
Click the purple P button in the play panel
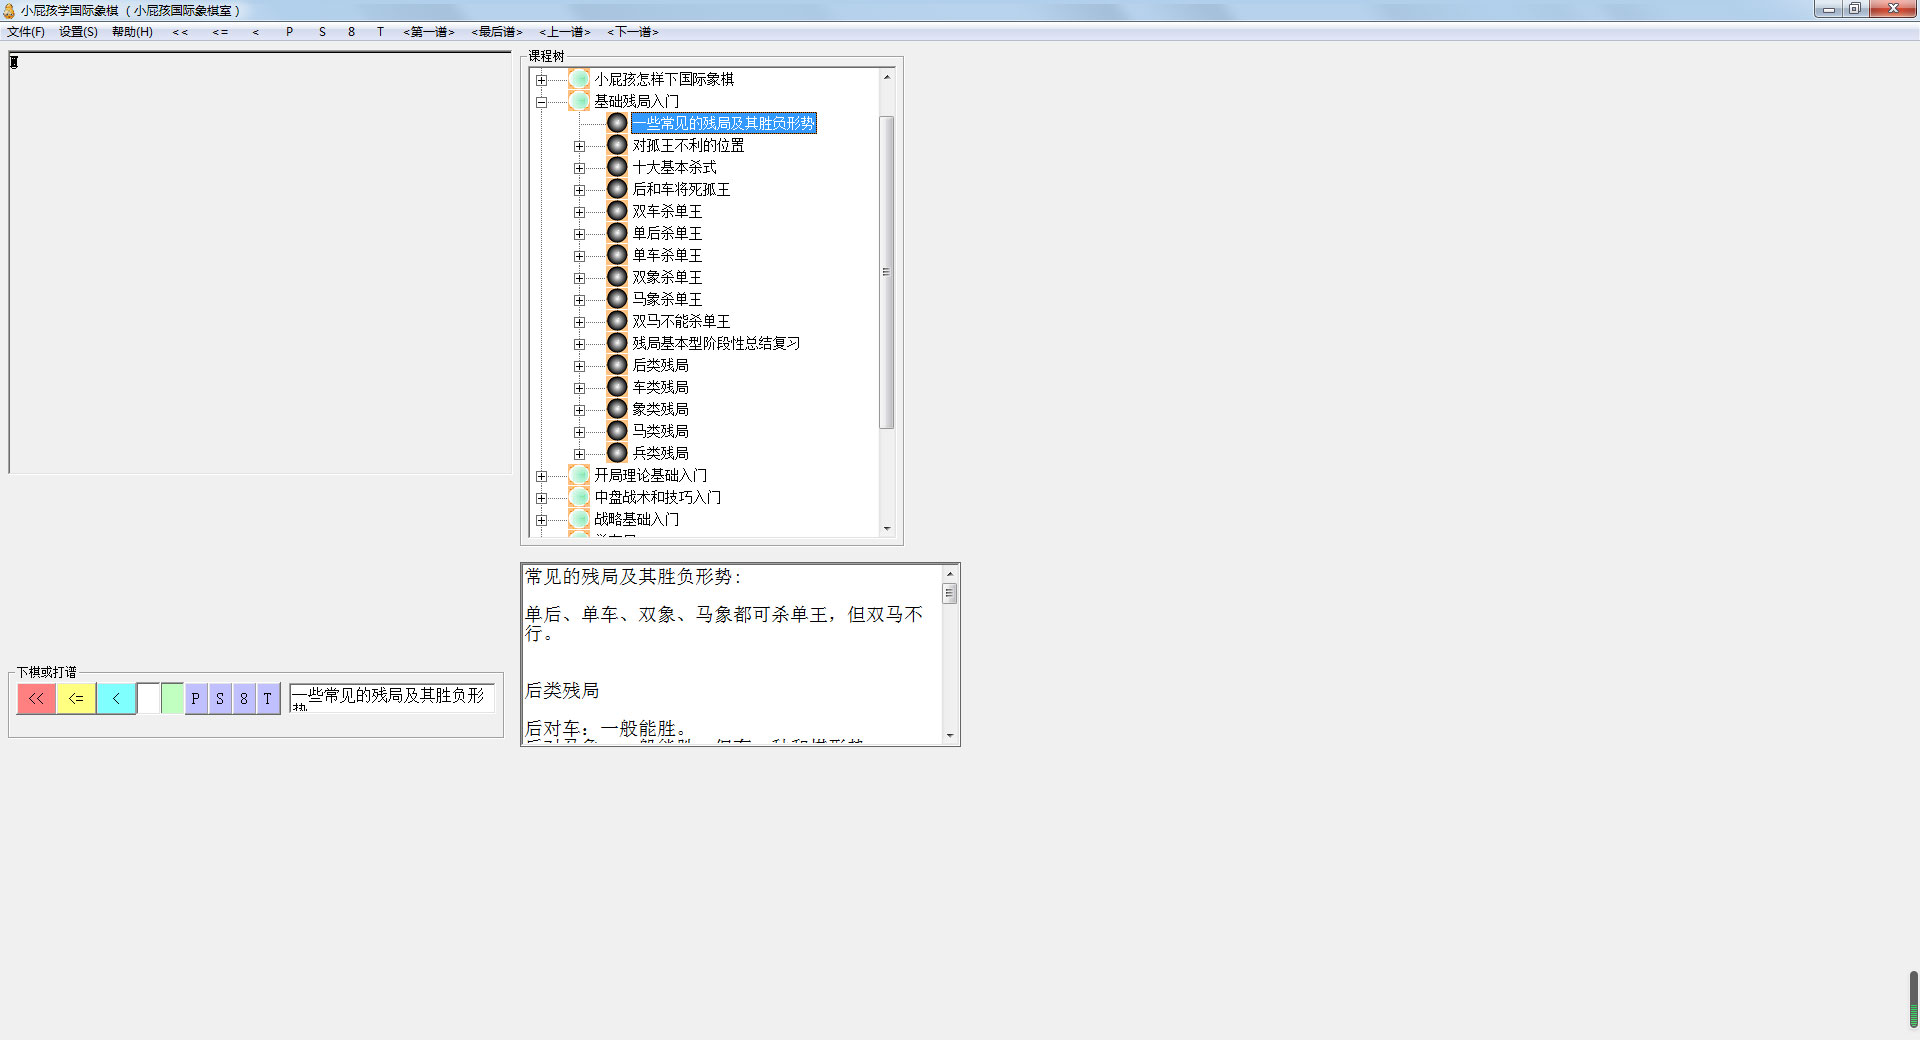196,698
